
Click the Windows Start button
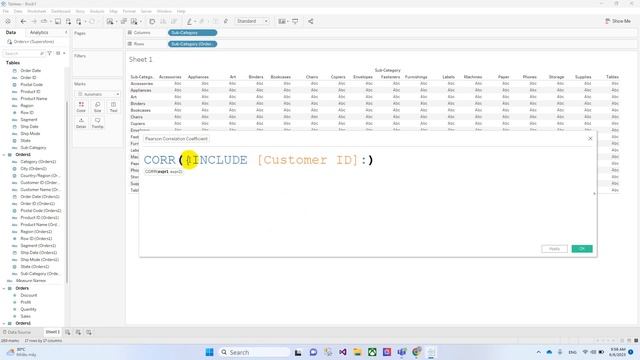[209, 352]
